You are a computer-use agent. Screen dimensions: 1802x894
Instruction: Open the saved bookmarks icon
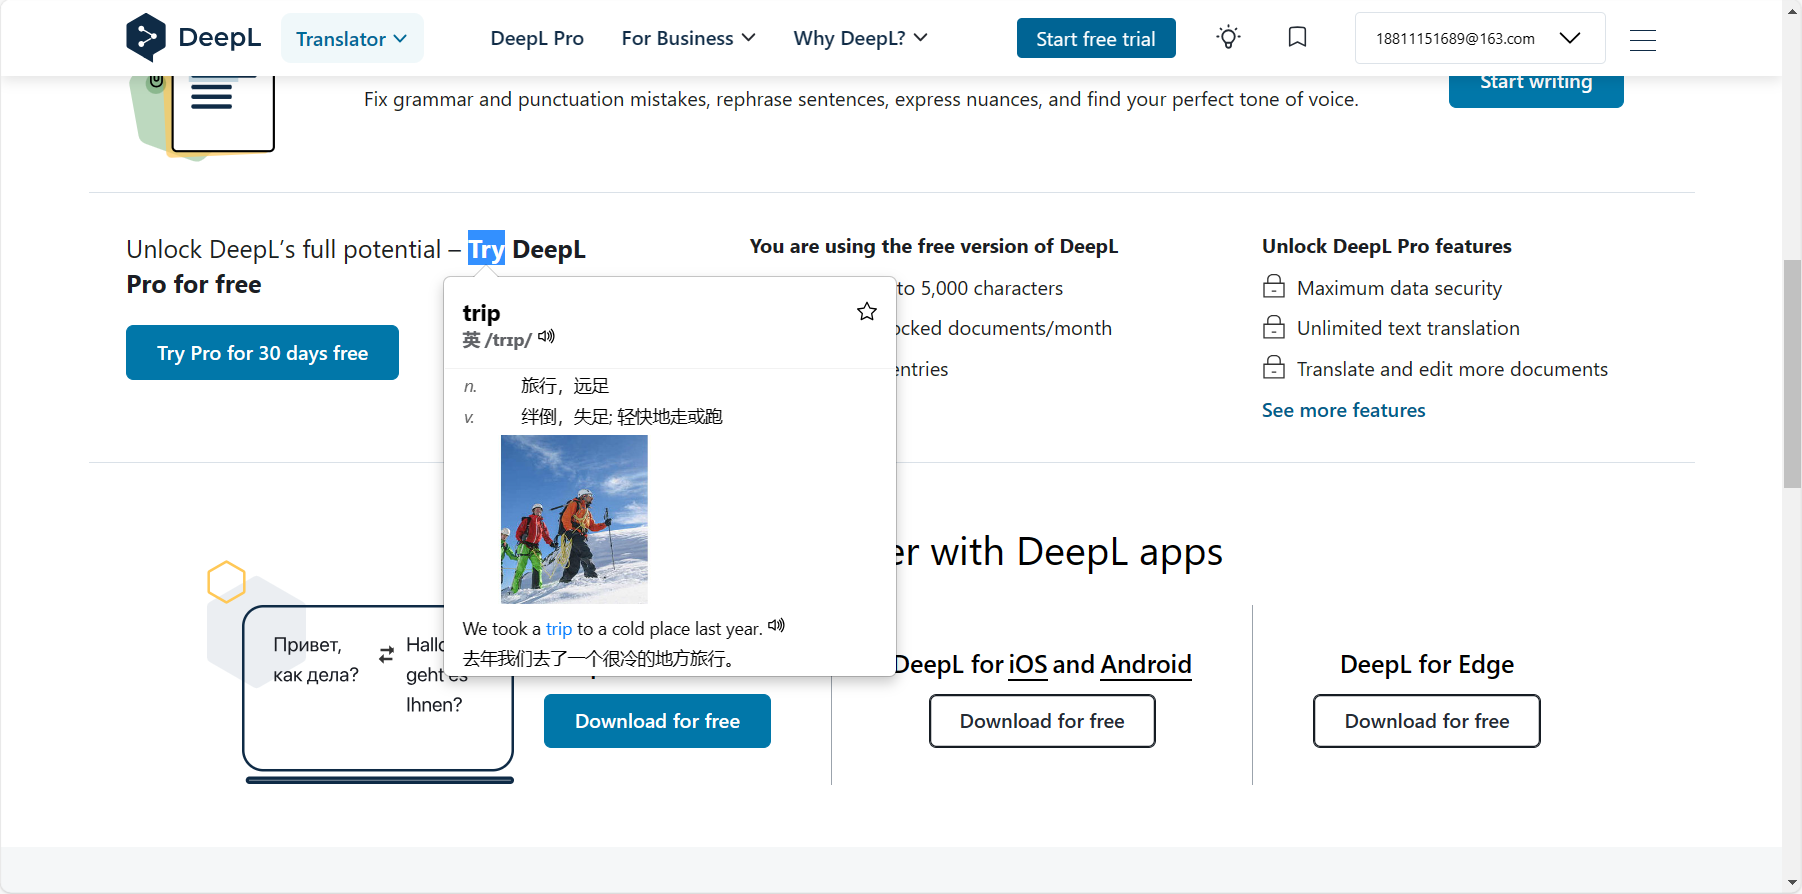(1297, 38)
